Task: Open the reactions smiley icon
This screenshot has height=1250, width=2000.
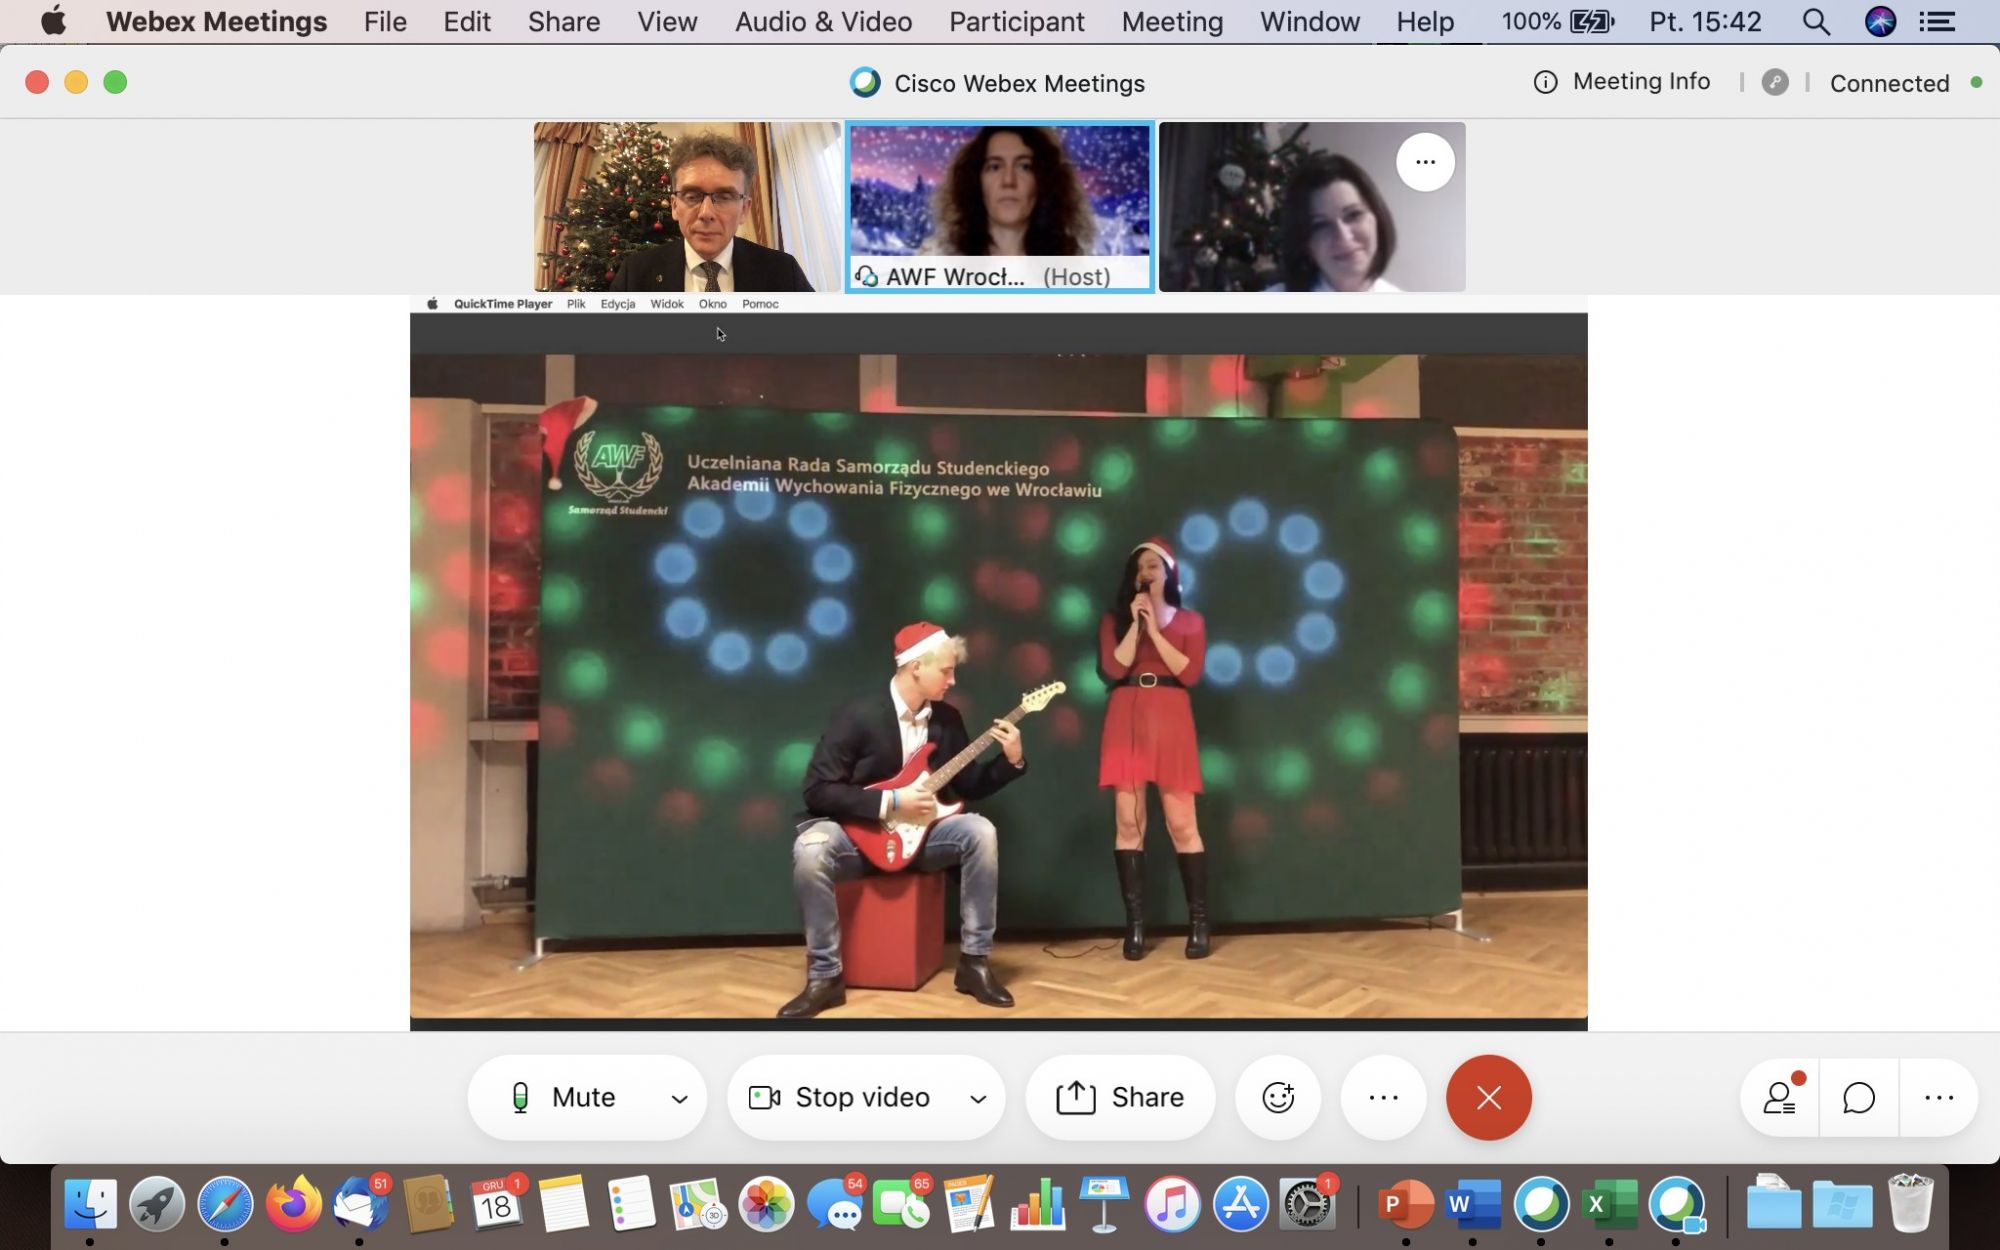Action: pos(1278,1097)
